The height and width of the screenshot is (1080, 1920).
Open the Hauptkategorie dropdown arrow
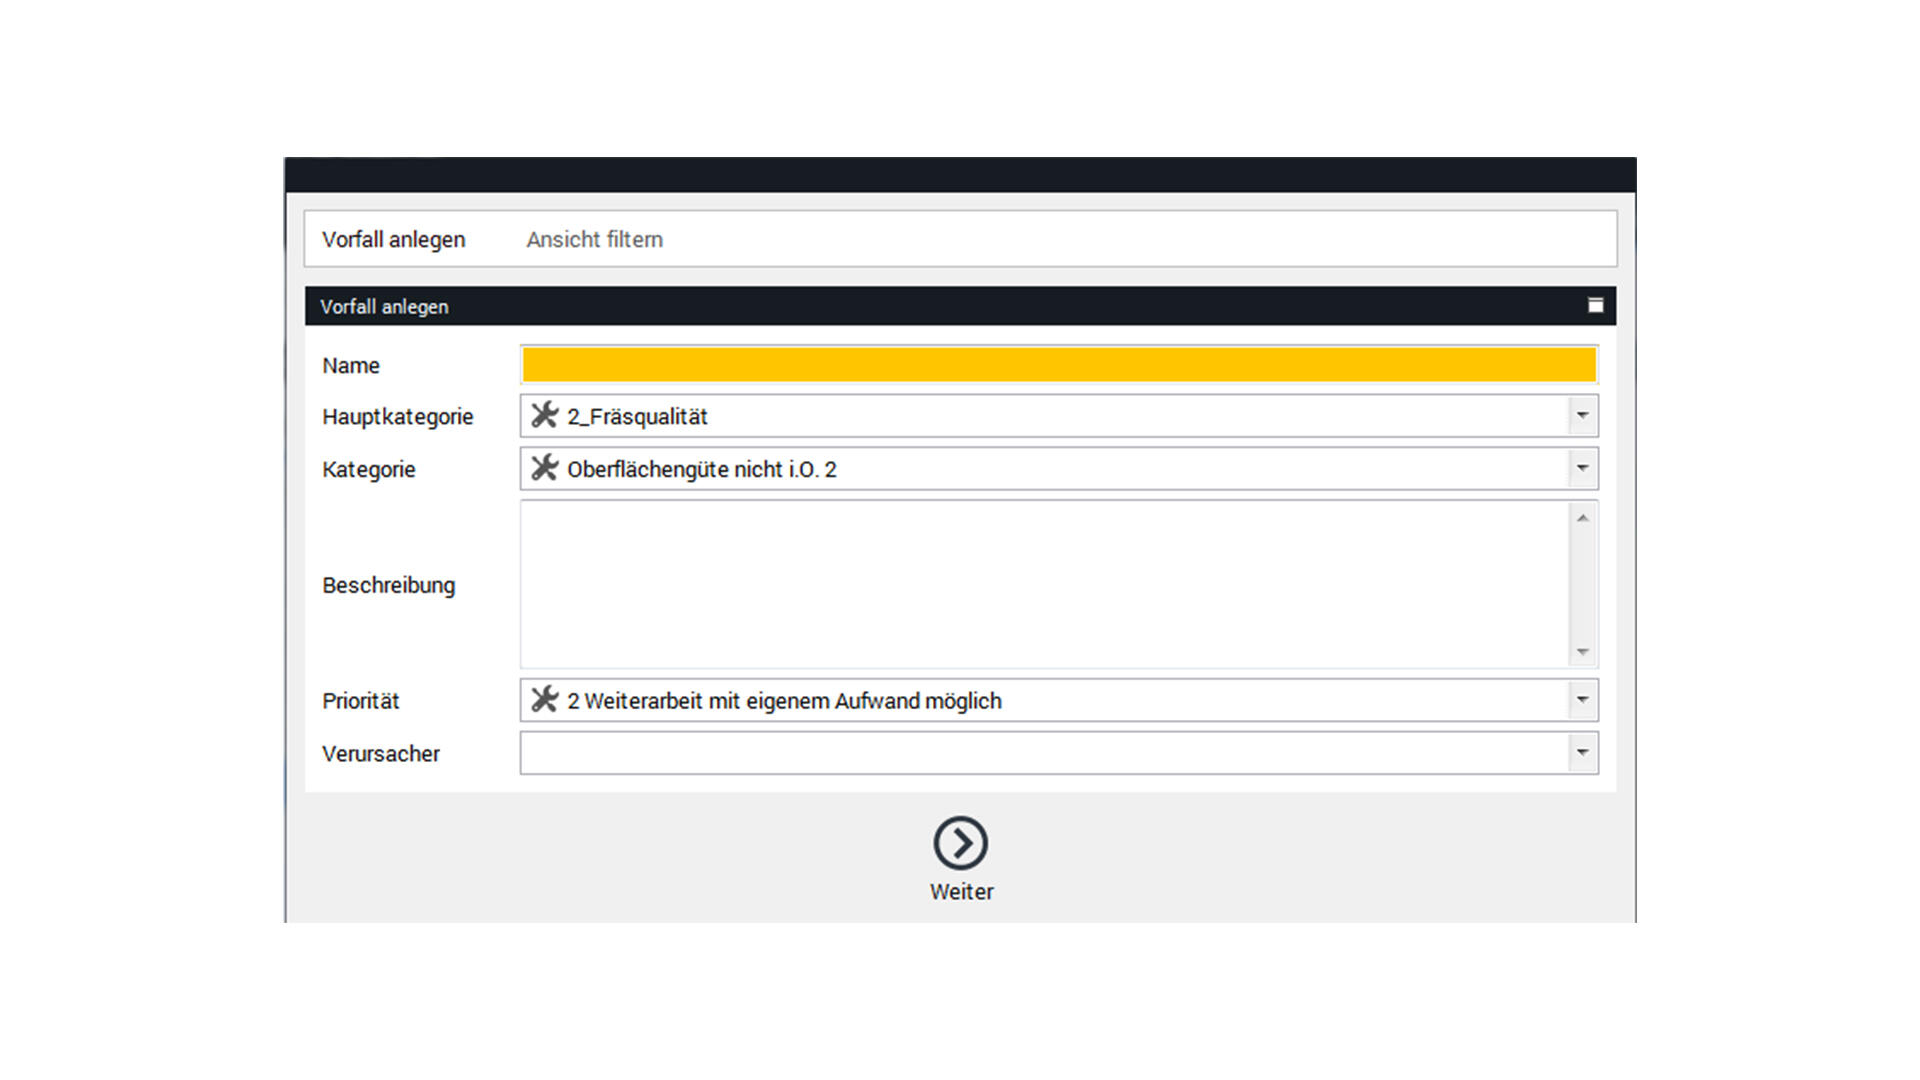point(1582,415)
